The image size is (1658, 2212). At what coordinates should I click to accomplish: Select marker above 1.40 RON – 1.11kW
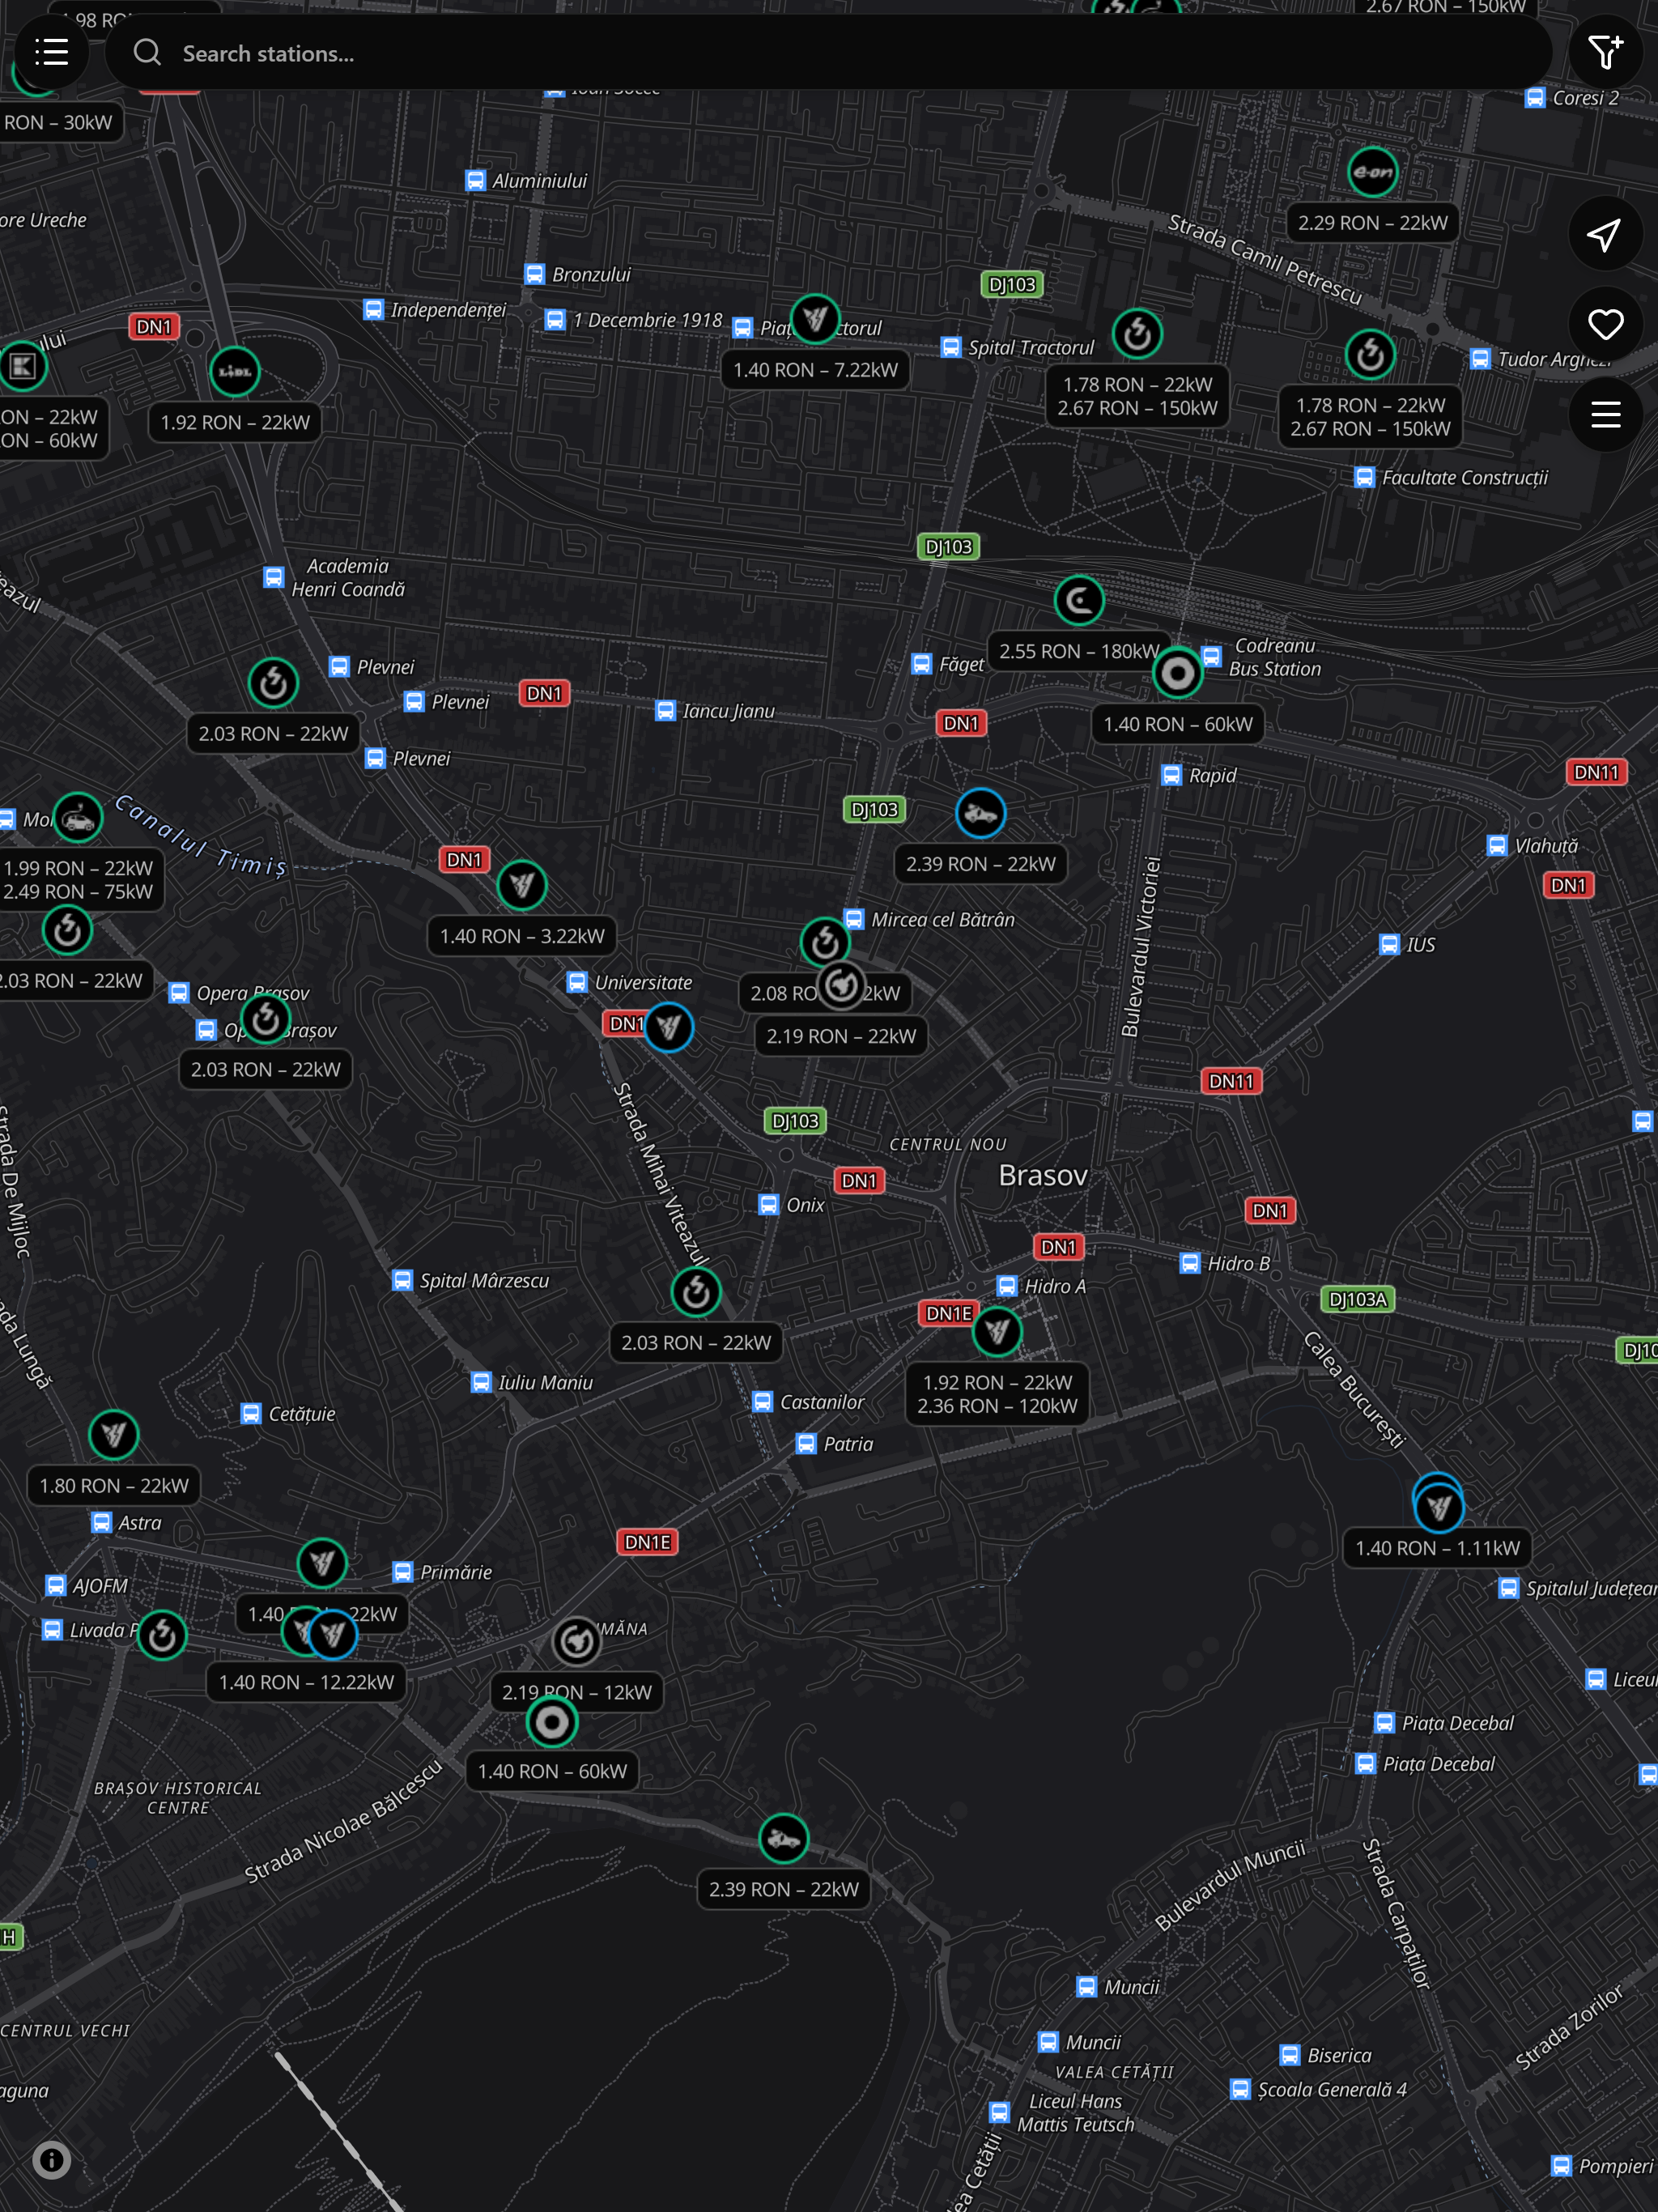(x=1438, y=1507)
